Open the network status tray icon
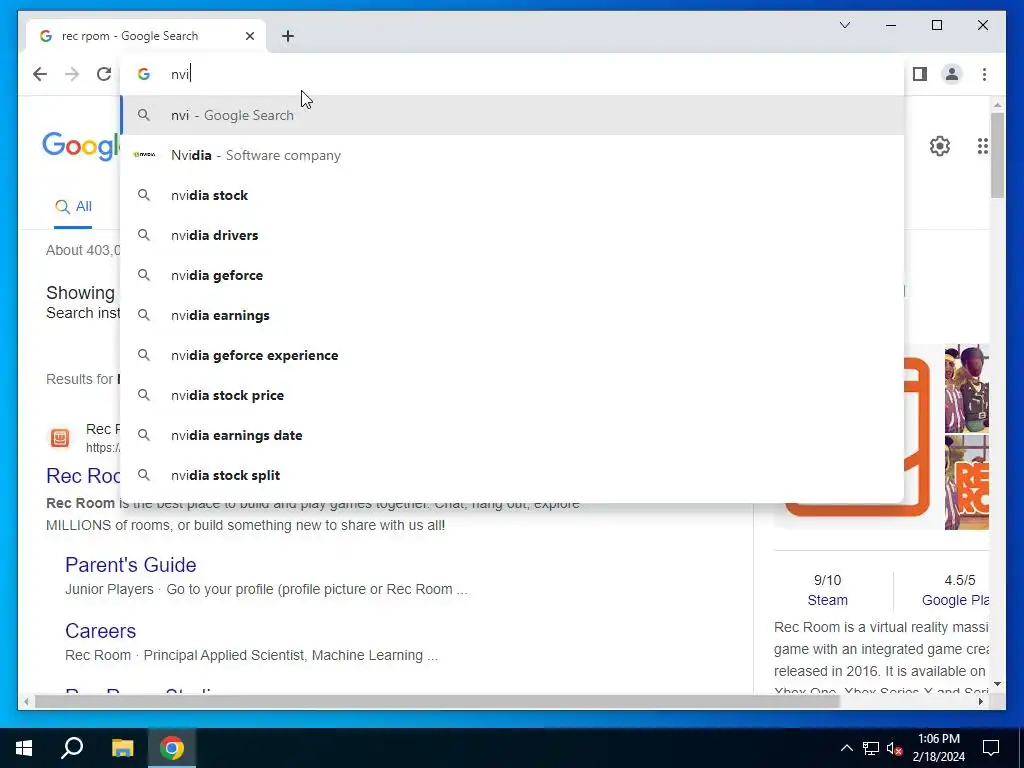This screenshot has width=1024, height=768. pyautogui.click(x=871, y=748)
